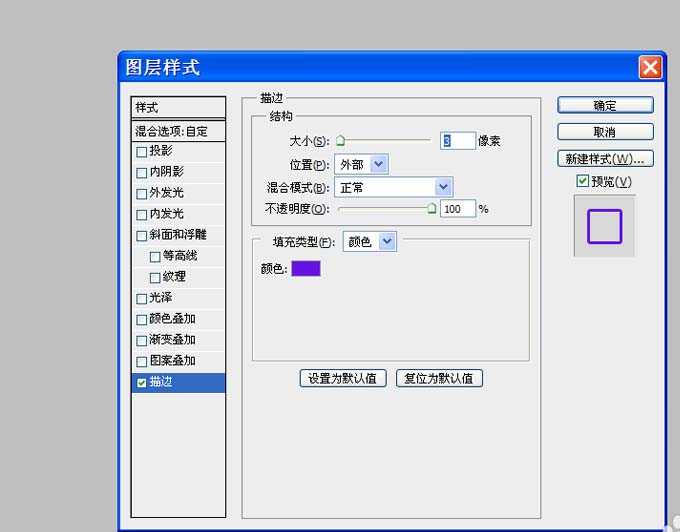Click the 大小 size slider handle
This screenshot has width=680, height=532.
click(340, 141)
